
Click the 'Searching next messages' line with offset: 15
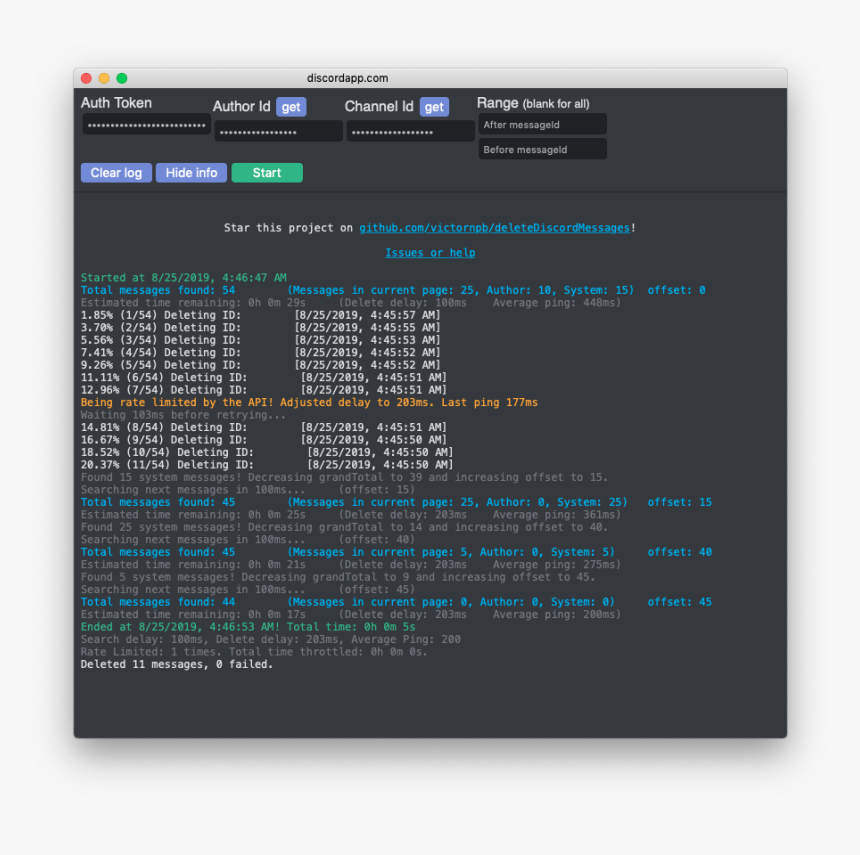[x=248, y=490]
